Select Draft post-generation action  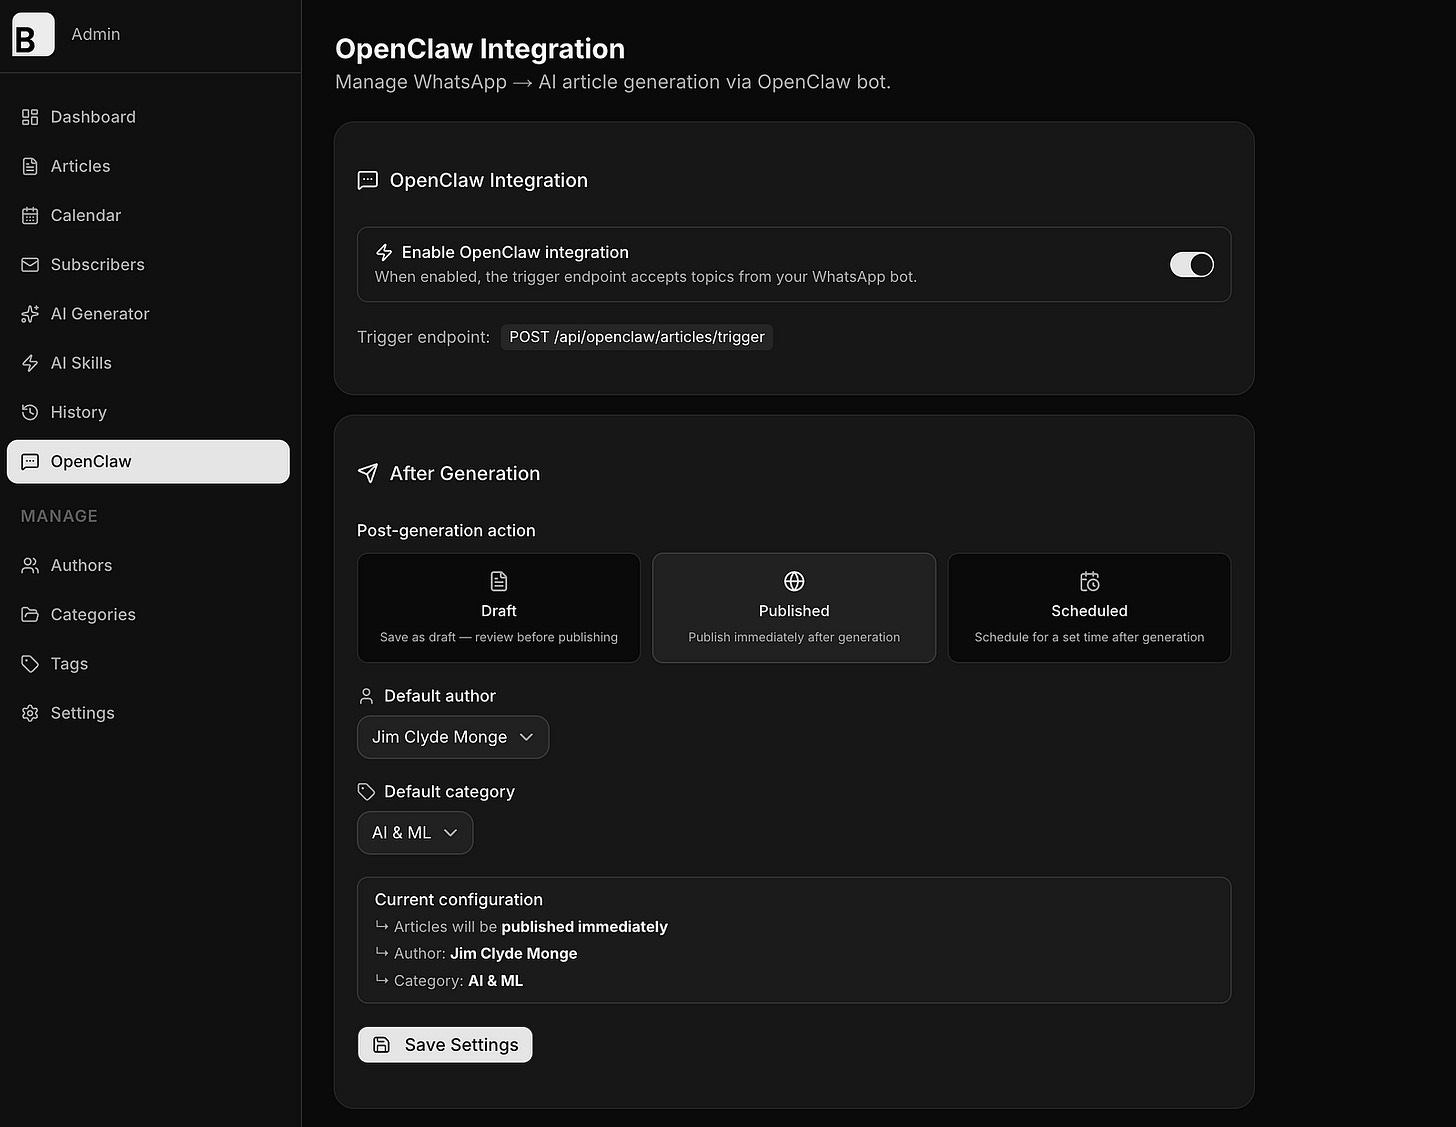point(499,608)
